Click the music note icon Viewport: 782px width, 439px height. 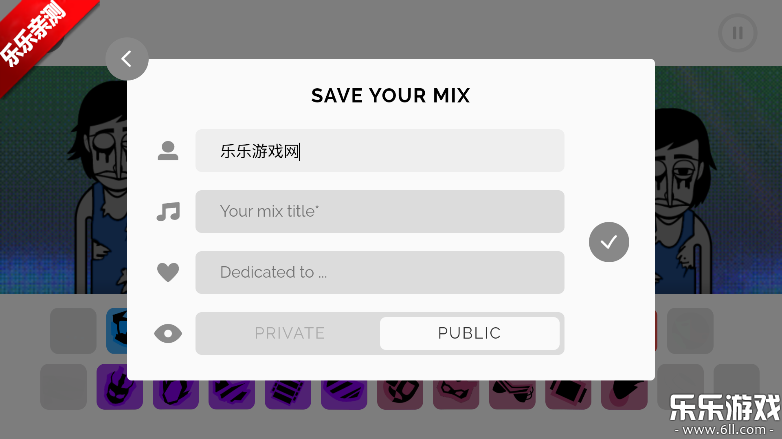pyautogui.click(x=168, y=211)
